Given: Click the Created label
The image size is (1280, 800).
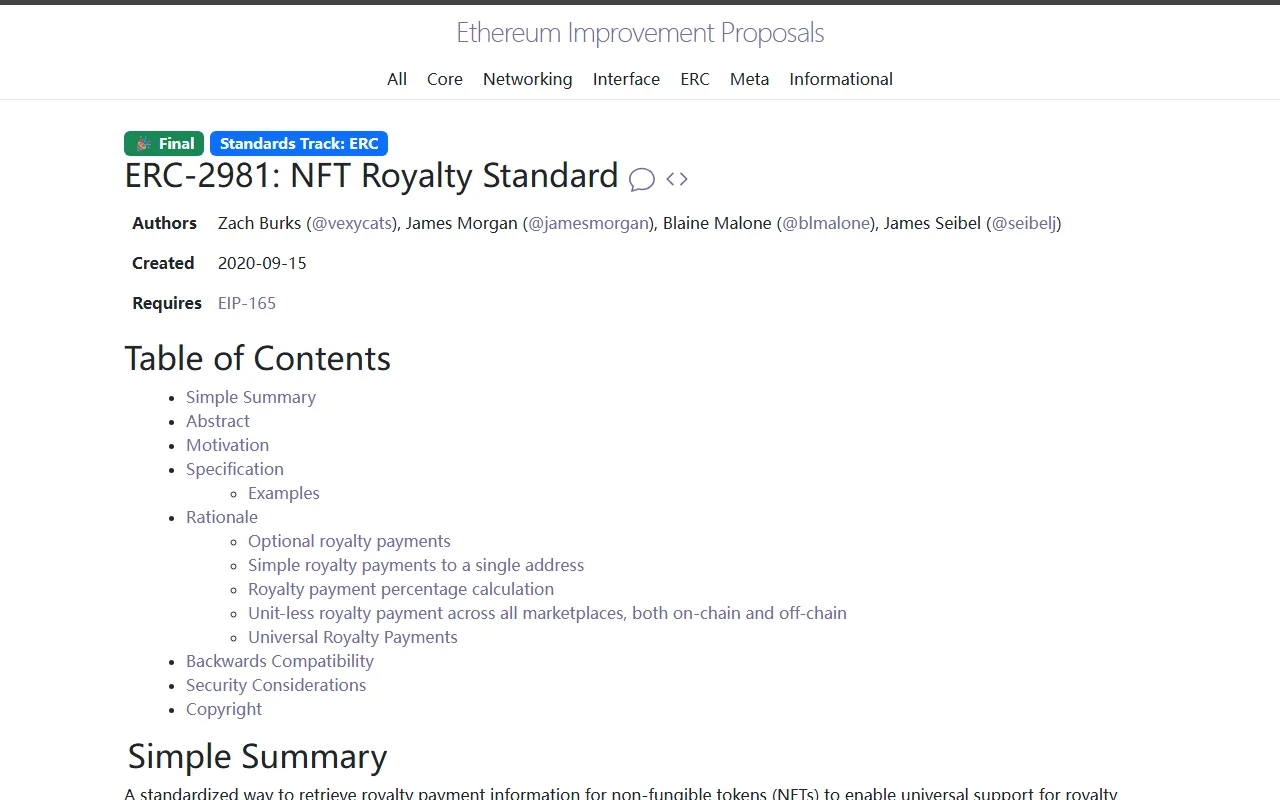Looking at the screenshot, I should (x=163, y=263).
